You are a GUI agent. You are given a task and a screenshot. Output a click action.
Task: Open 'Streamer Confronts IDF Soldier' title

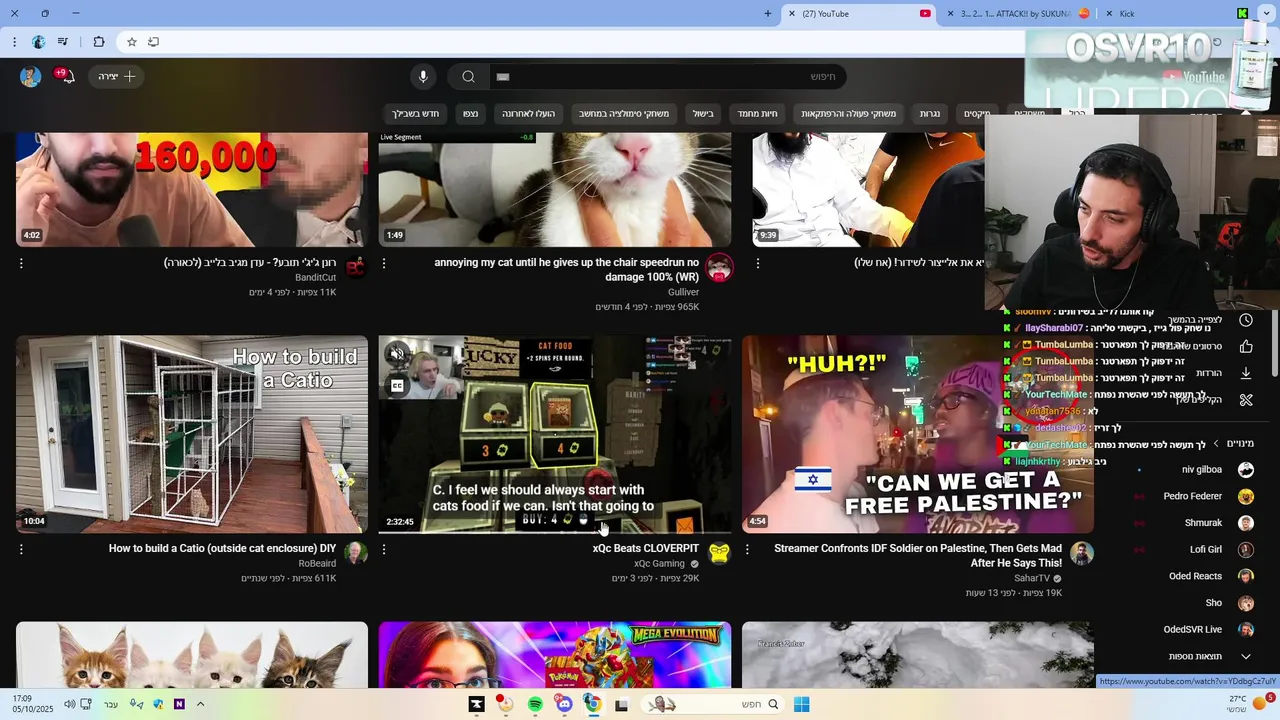[918, 556]
